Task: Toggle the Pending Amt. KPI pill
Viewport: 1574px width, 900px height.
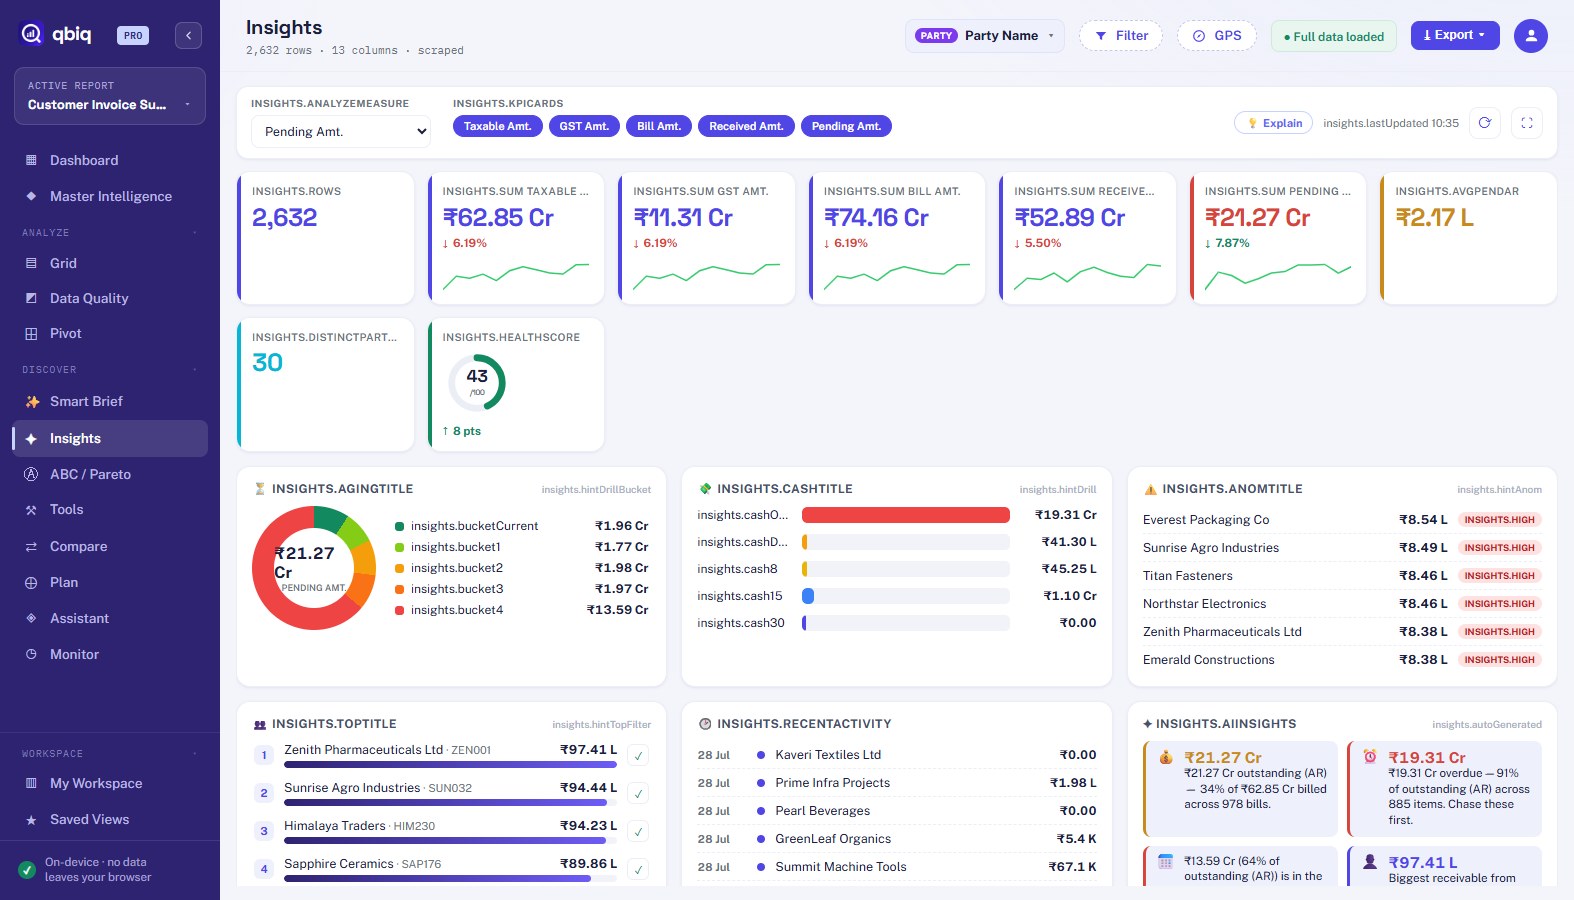Action: point(846,126)
